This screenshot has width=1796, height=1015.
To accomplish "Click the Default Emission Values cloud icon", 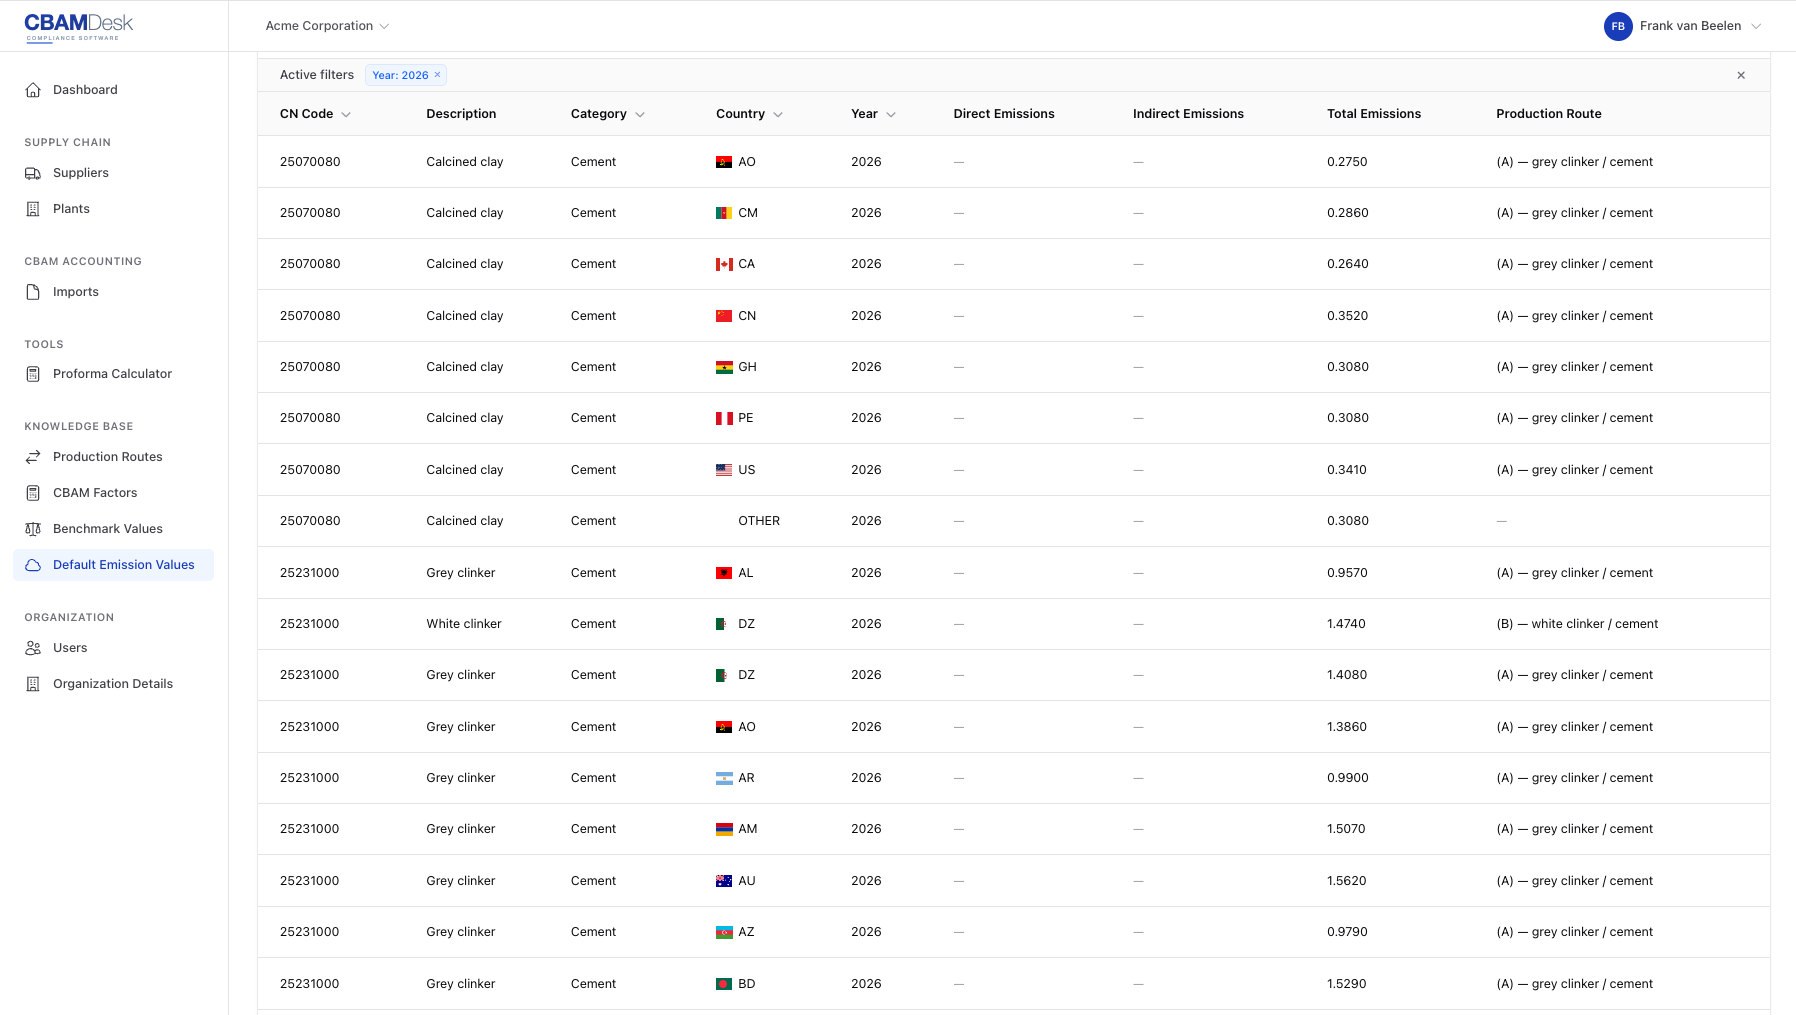I will [34, 564].
